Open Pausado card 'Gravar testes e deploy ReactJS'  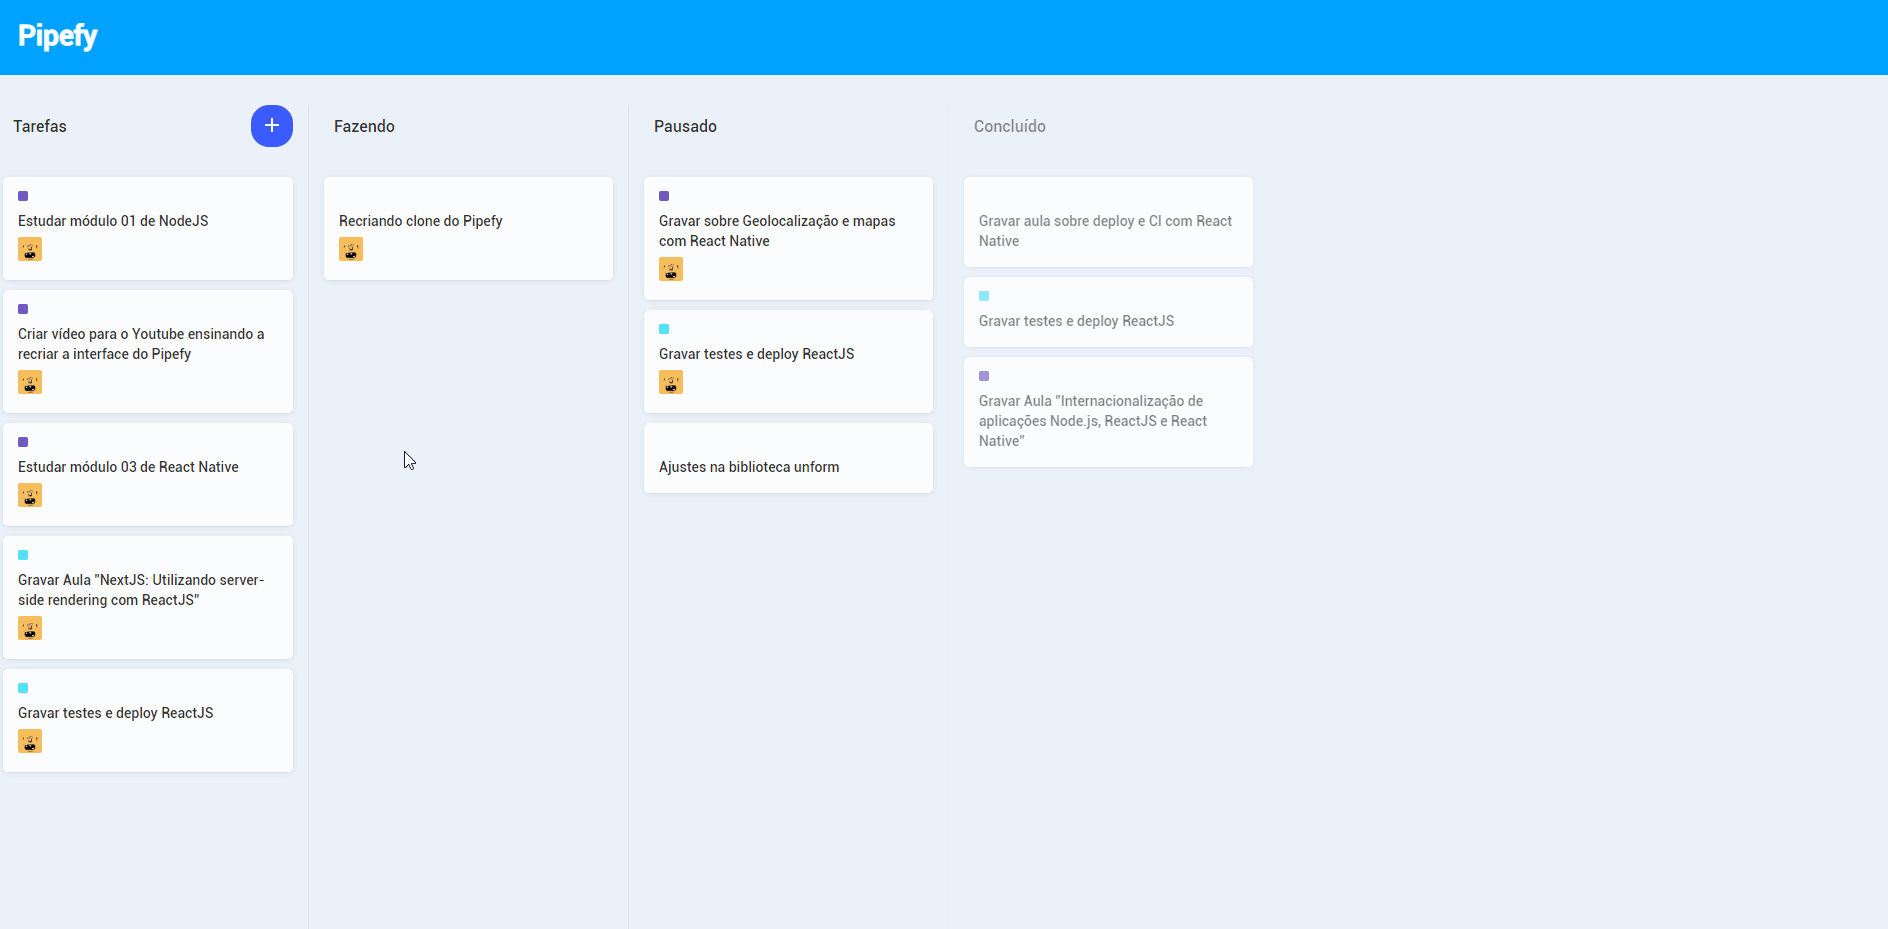coord(788,361)
